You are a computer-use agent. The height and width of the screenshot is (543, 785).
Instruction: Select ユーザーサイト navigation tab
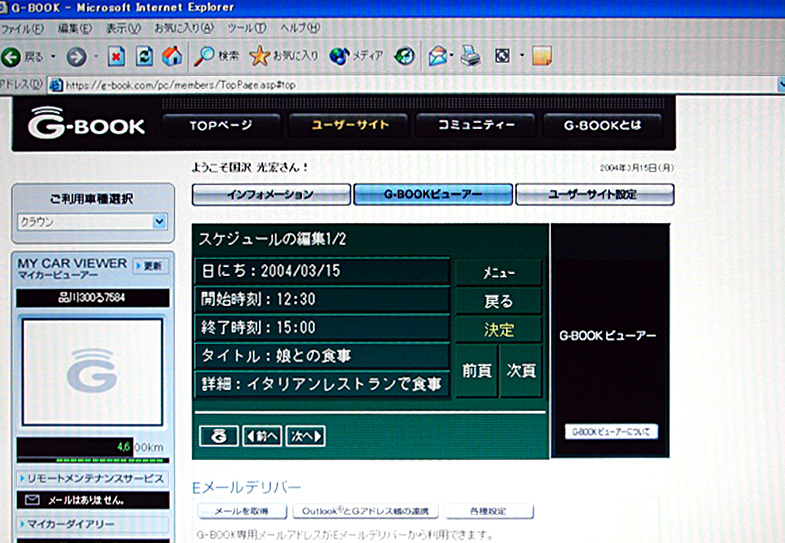point(350,125)
